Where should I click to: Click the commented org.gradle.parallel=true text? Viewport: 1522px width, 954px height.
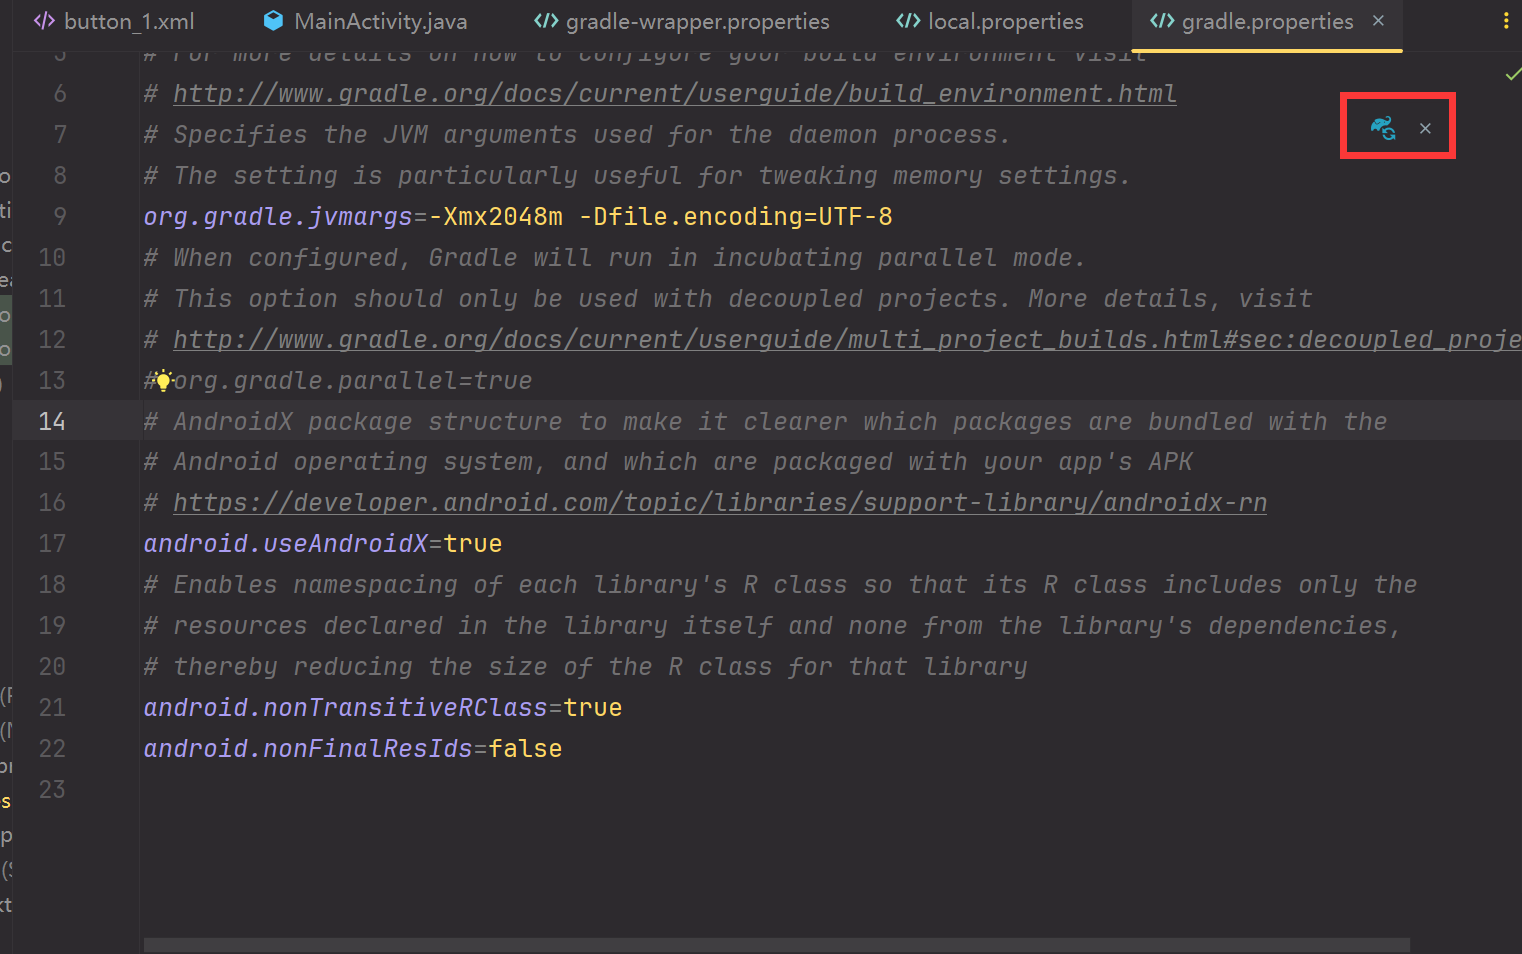point(353,381)
